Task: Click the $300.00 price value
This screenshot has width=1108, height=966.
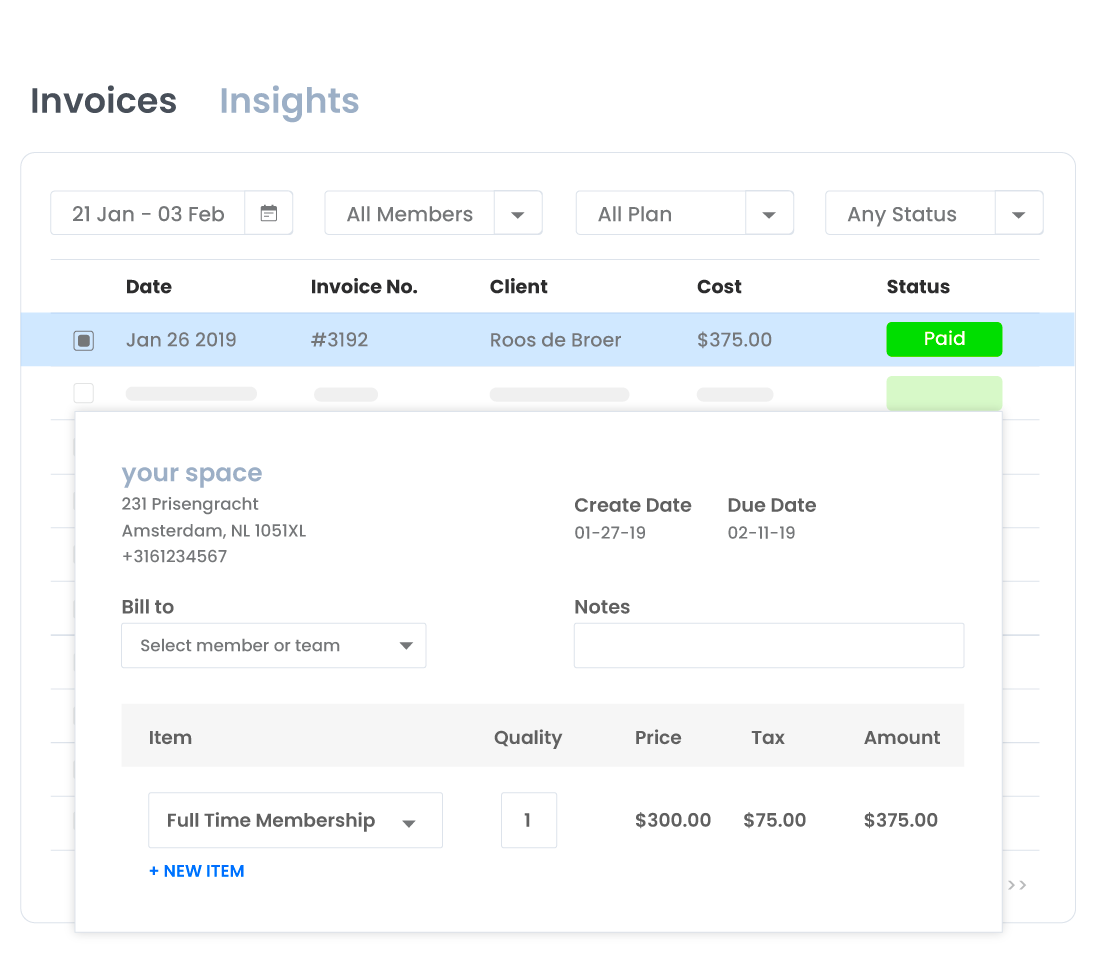Action: 673,820
